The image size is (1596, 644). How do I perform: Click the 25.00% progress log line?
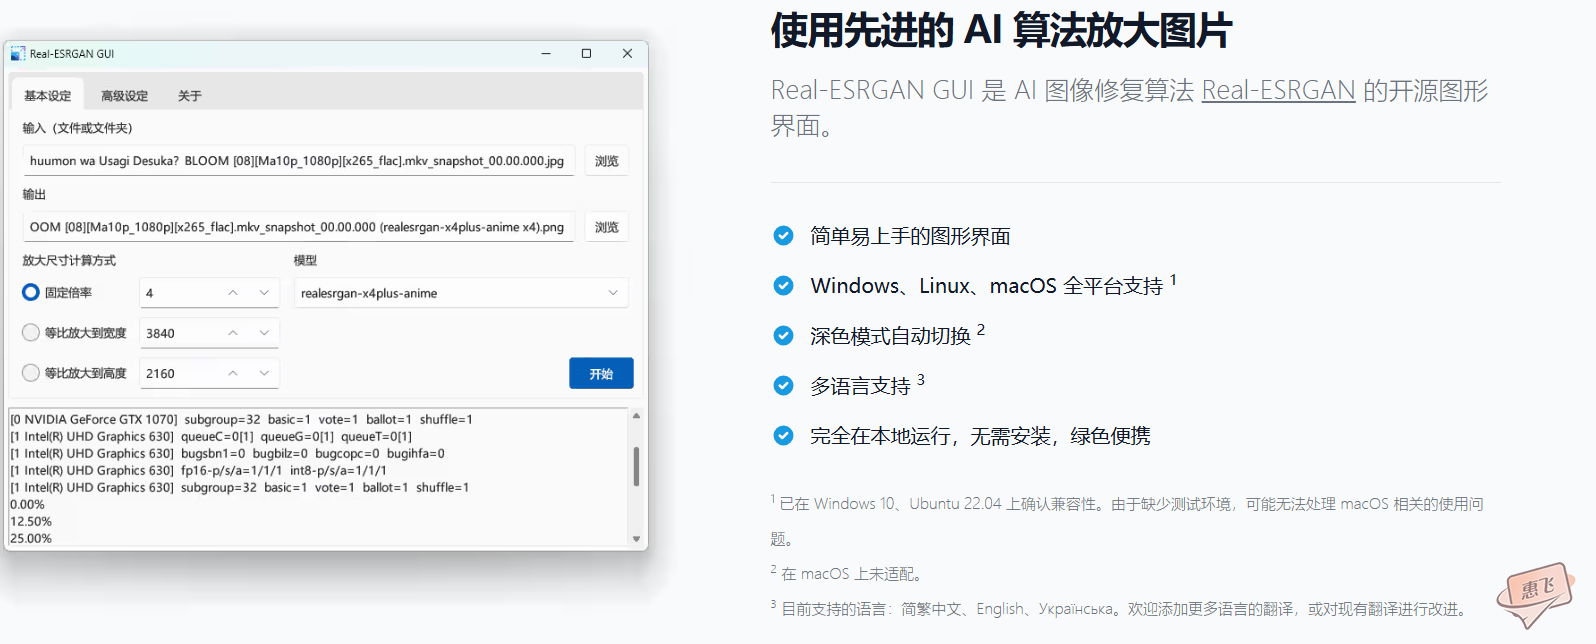pyautogui.click(x=31, y=539)
